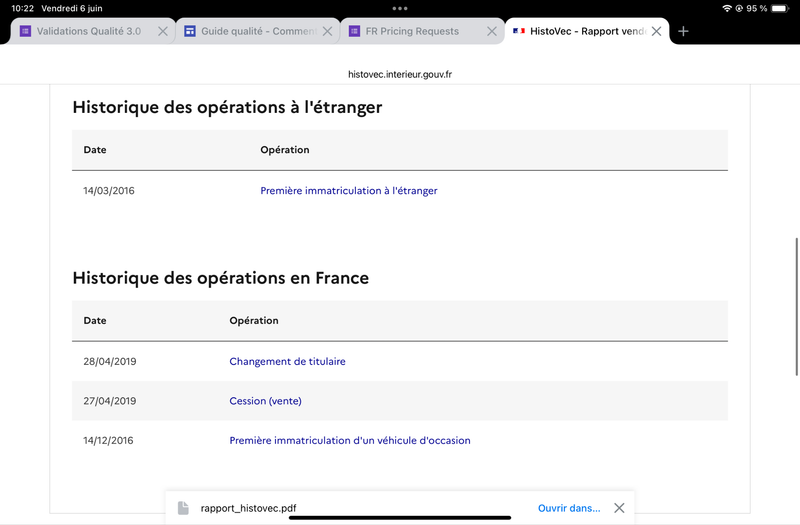Select the date 27/04/2019
This screenshot has height=525, width=800.
[x=110, y=401]
